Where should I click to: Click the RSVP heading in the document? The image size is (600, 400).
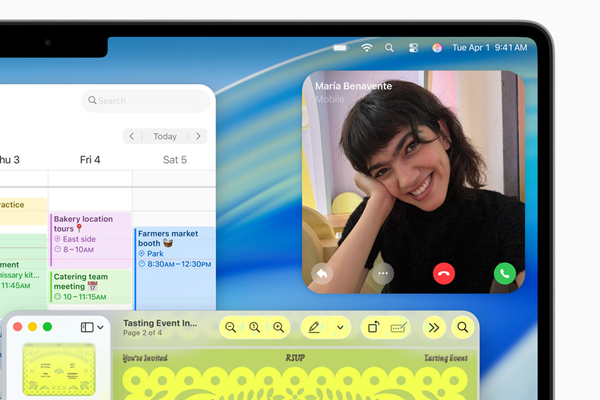pos(295,358)
